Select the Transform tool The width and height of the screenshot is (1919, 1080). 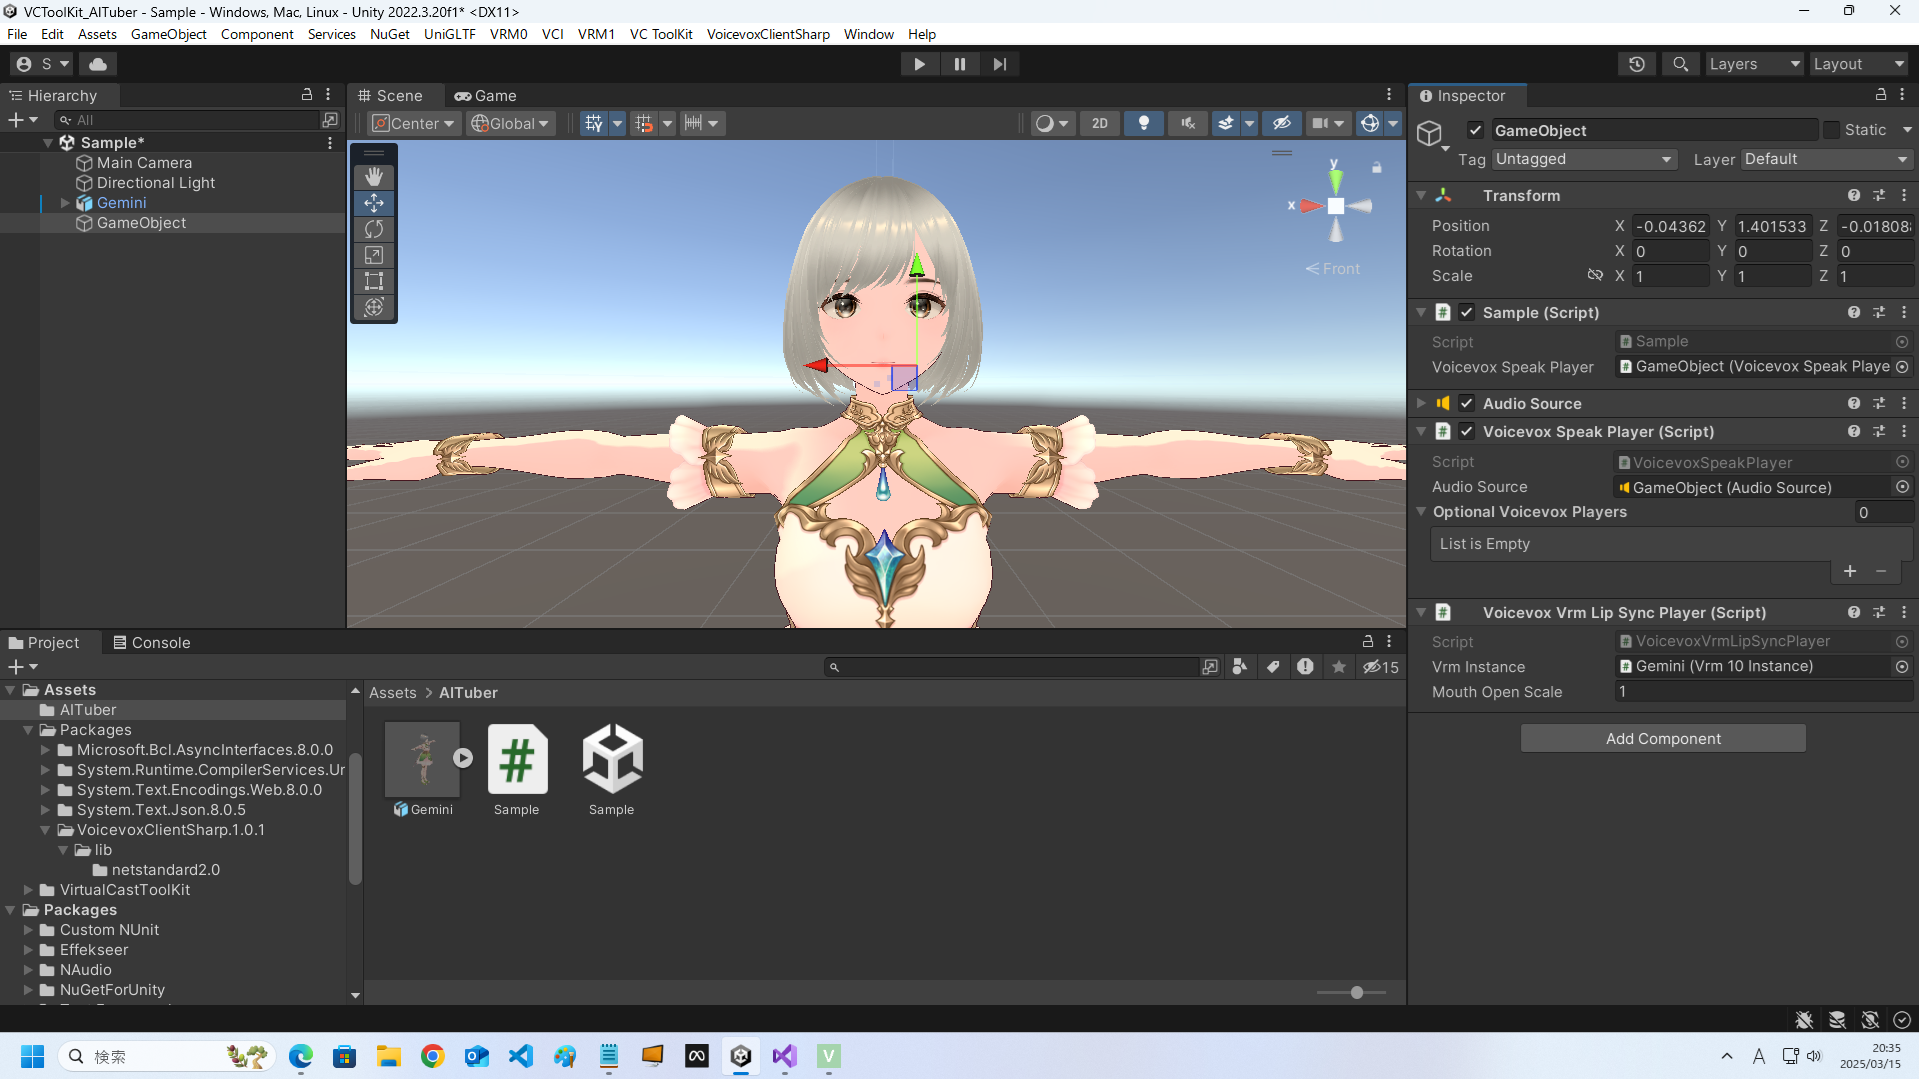click(374, 307)
